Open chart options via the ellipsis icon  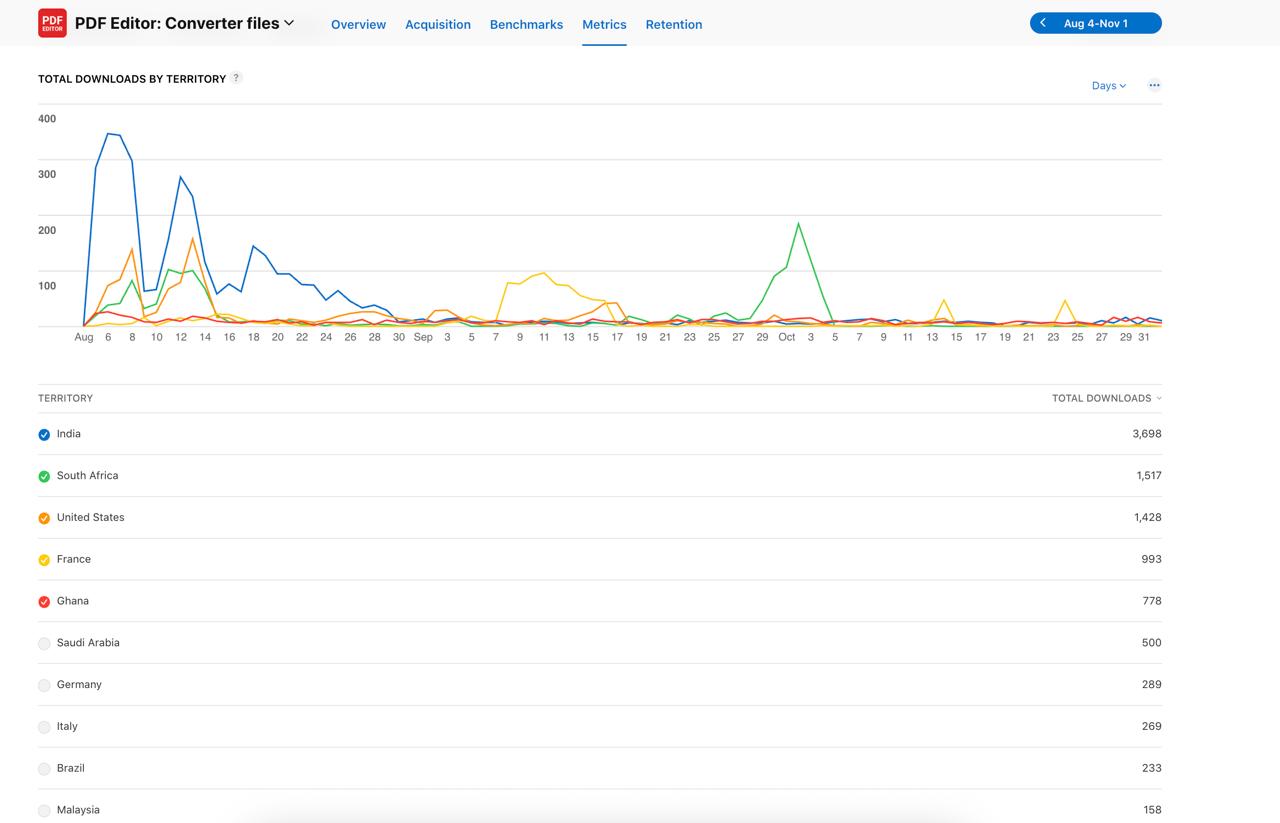pyautogui.click(x=1154, y=85)
